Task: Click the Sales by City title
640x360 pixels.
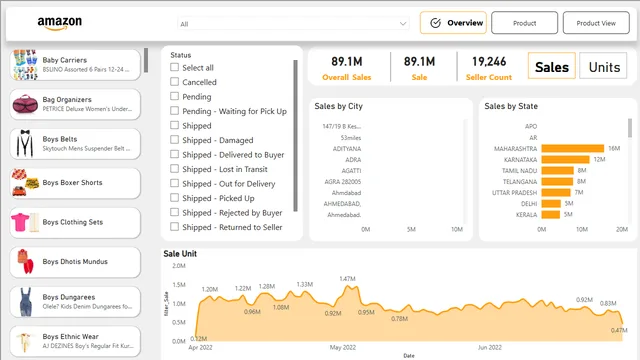Action: pos(338,106)
